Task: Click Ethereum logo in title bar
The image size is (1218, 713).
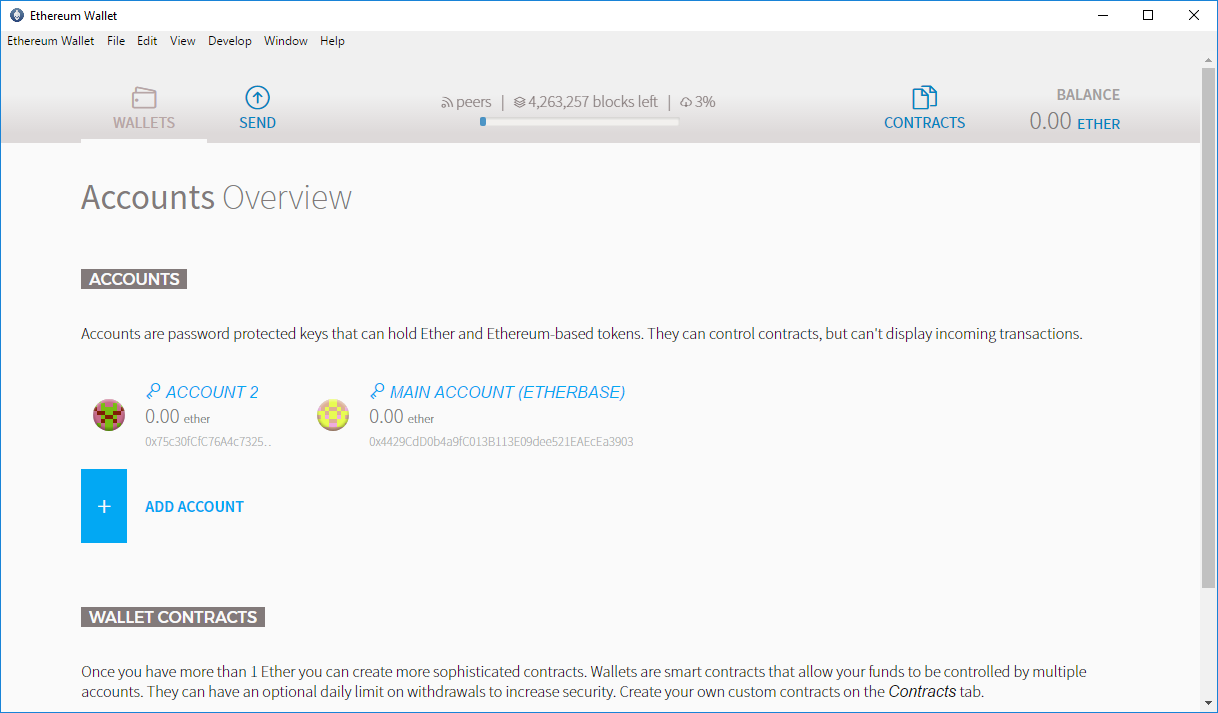Action: click(16, 15)
